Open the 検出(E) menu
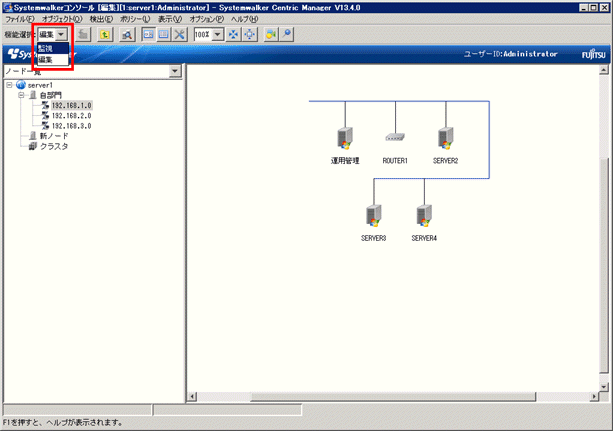613x431 pixels. 101,19
